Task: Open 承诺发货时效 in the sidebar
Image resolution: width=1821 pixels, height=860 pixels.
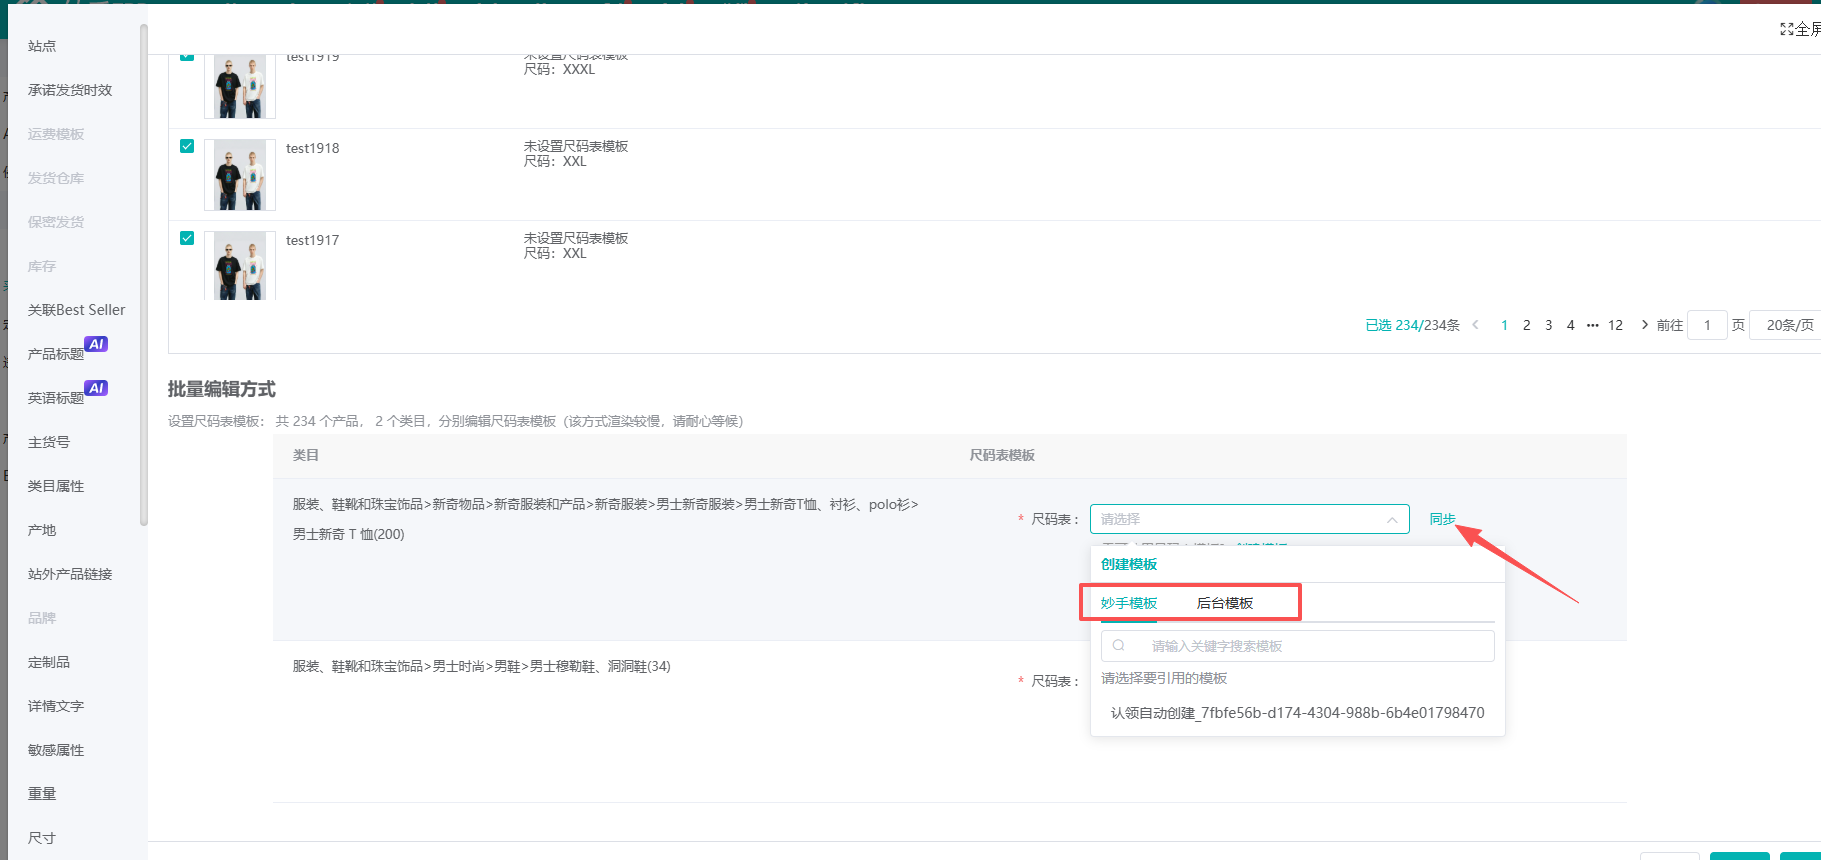Action: 70,90
